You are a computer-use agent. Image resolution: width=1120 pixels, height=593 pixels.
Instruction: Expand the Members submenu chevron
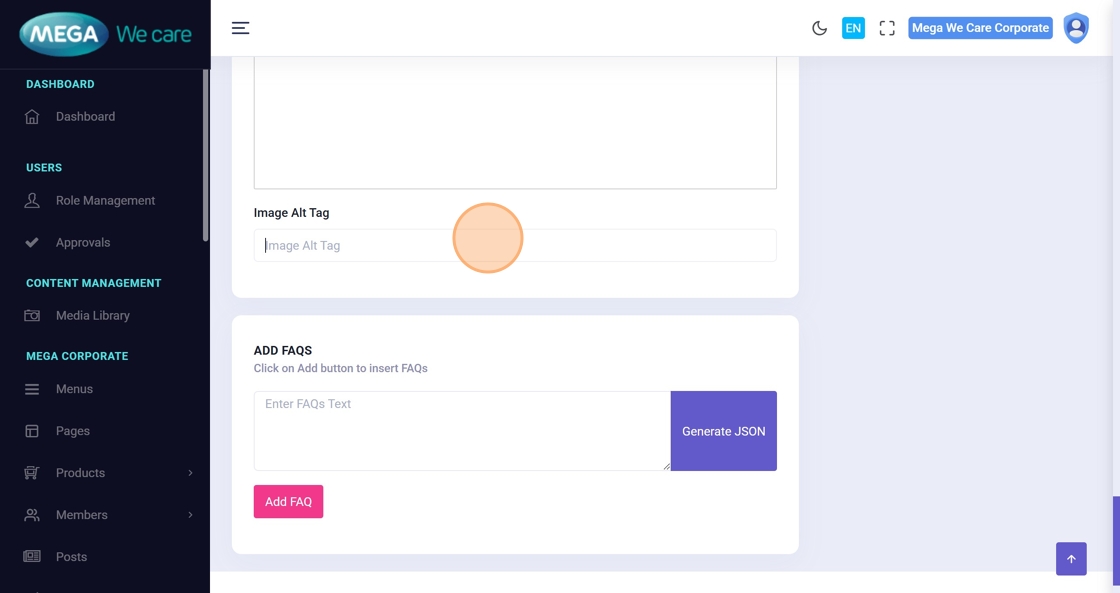pyautogui.click(x=190, y=515)
